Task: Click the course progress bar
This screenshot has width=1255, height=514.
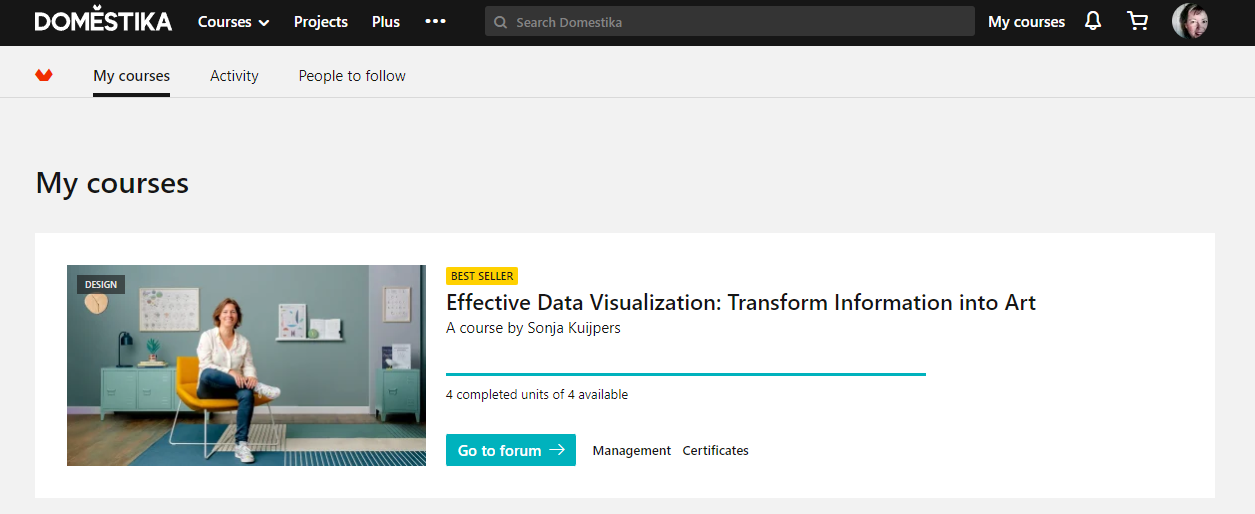Action: (x=685, y=374)
